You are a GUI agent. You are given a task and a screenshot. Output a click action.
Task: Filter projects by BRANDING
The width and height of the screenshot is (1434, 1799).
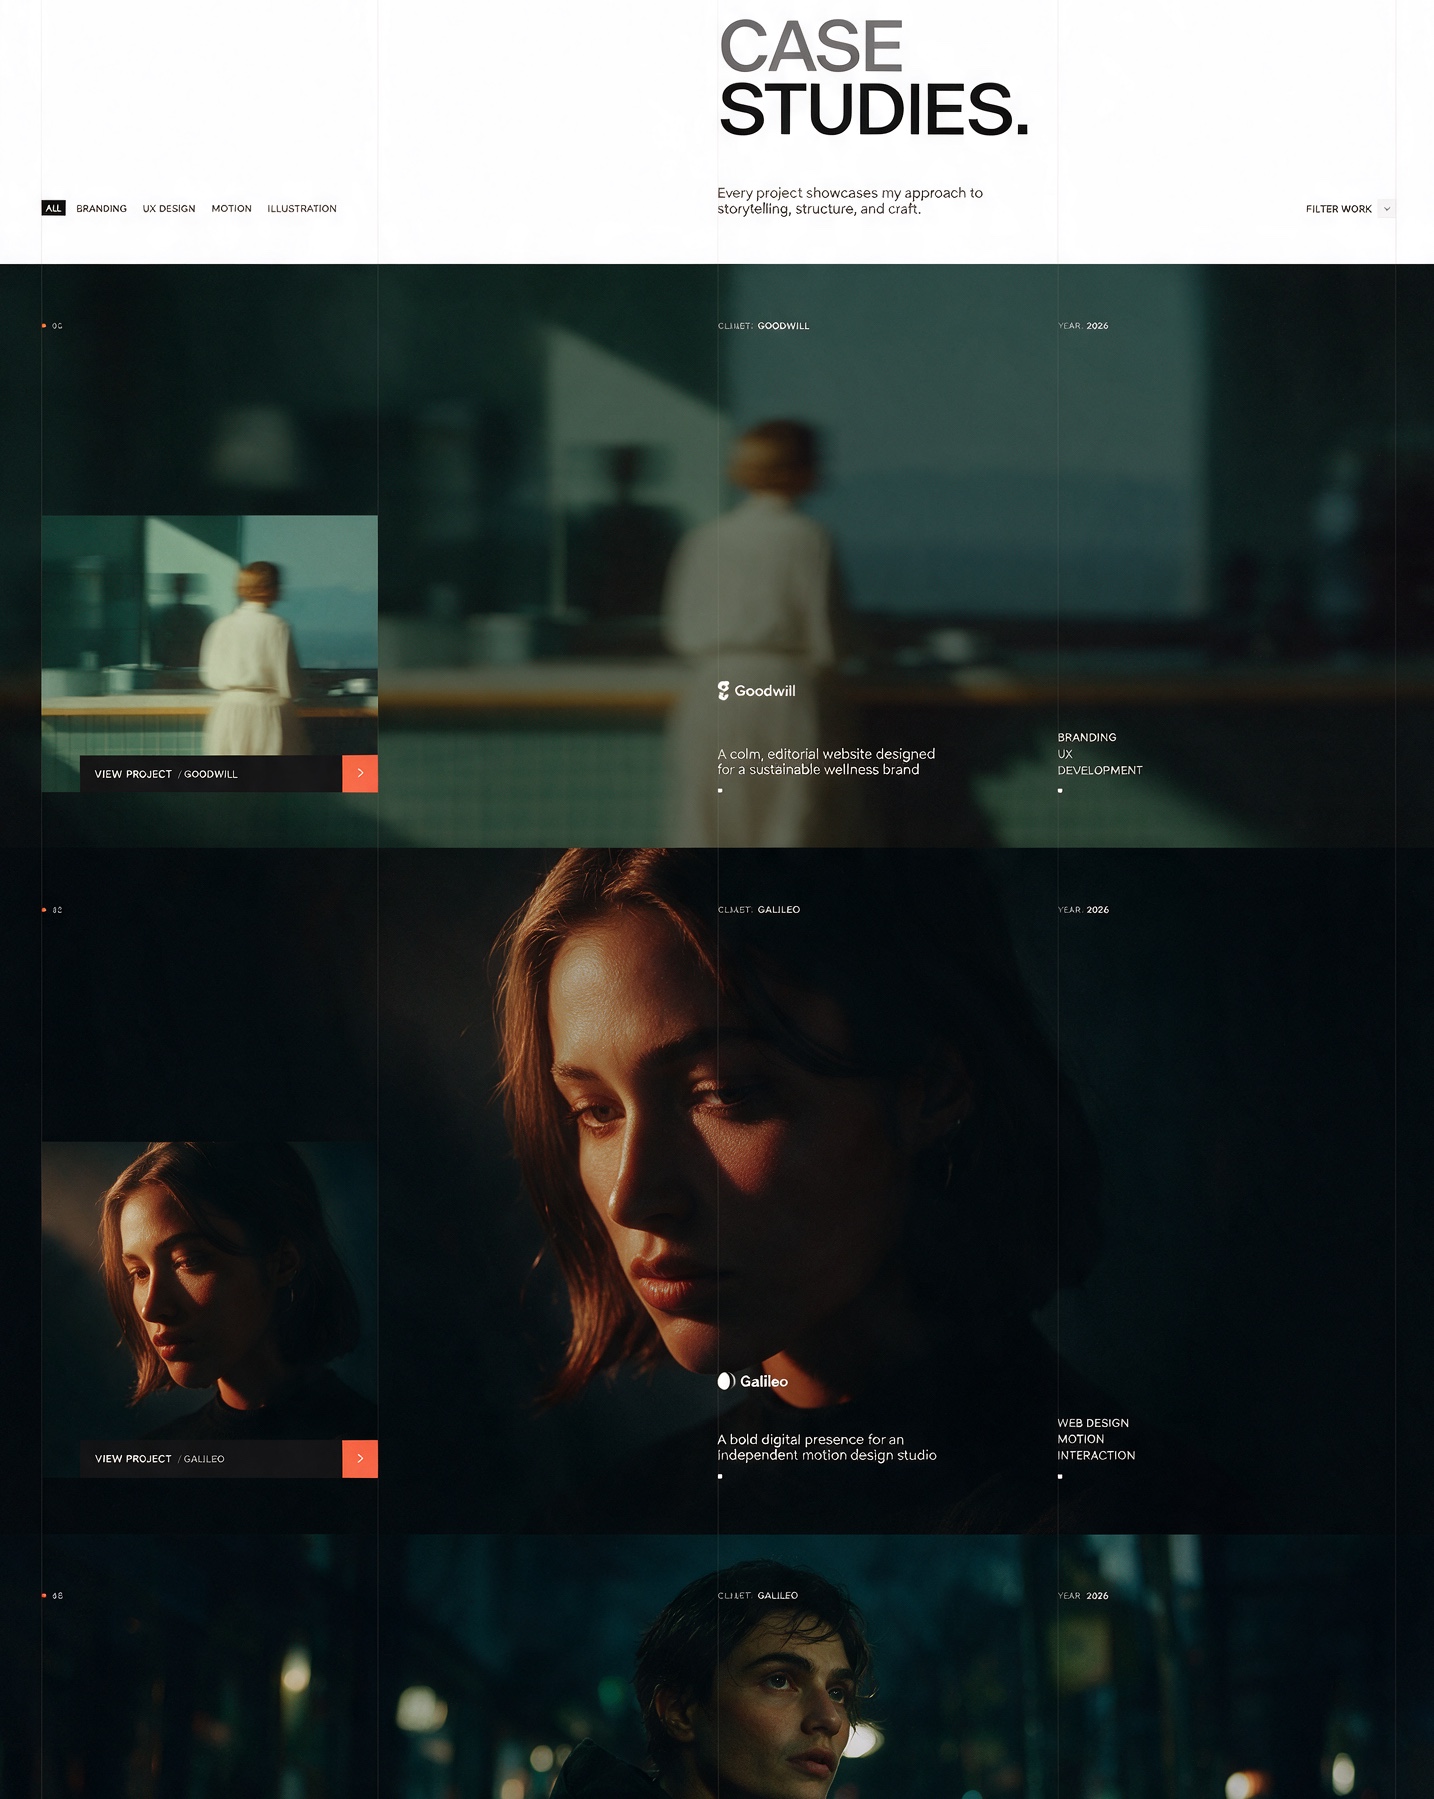point(101,209)
